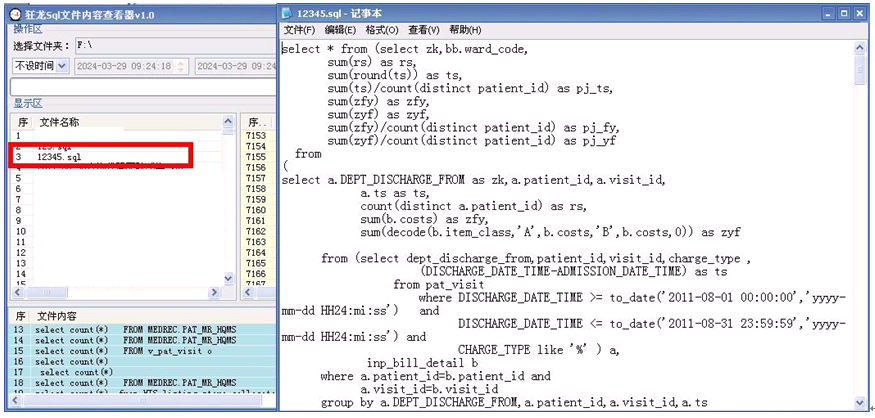Click the empty search text box under time filter
The height and width of the screenshot is (418, 875).
[x=143, y=87]
